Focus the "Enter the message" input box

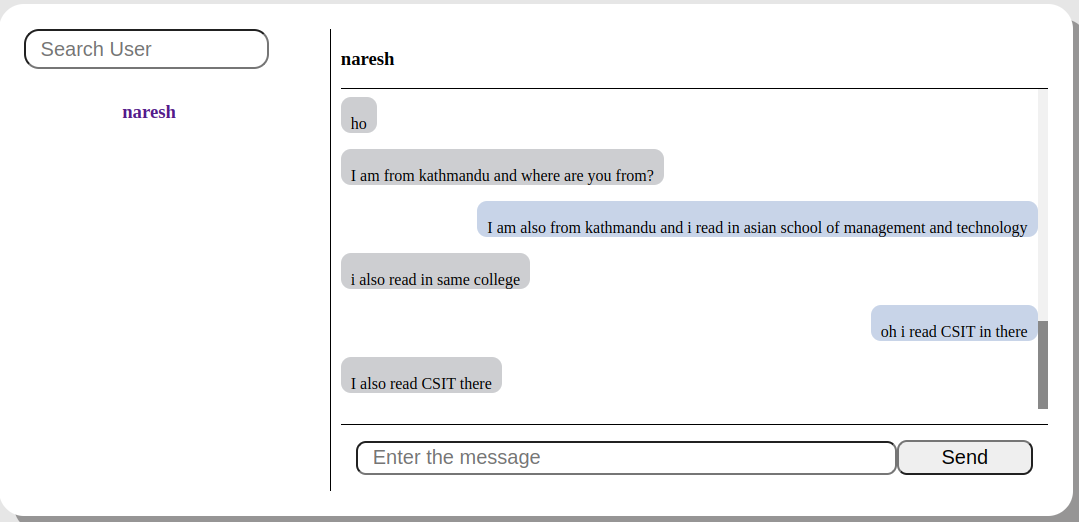[x=626, y=458]
